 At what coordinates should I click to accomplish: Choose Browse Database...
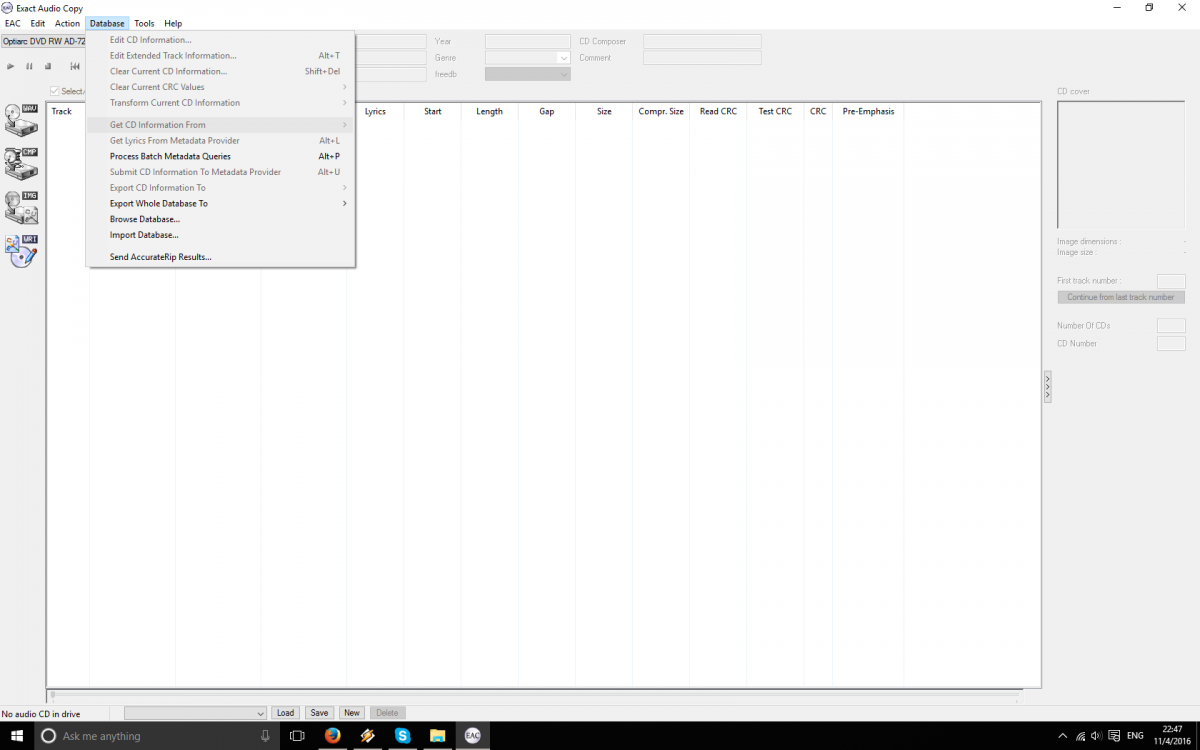[219, 219]
